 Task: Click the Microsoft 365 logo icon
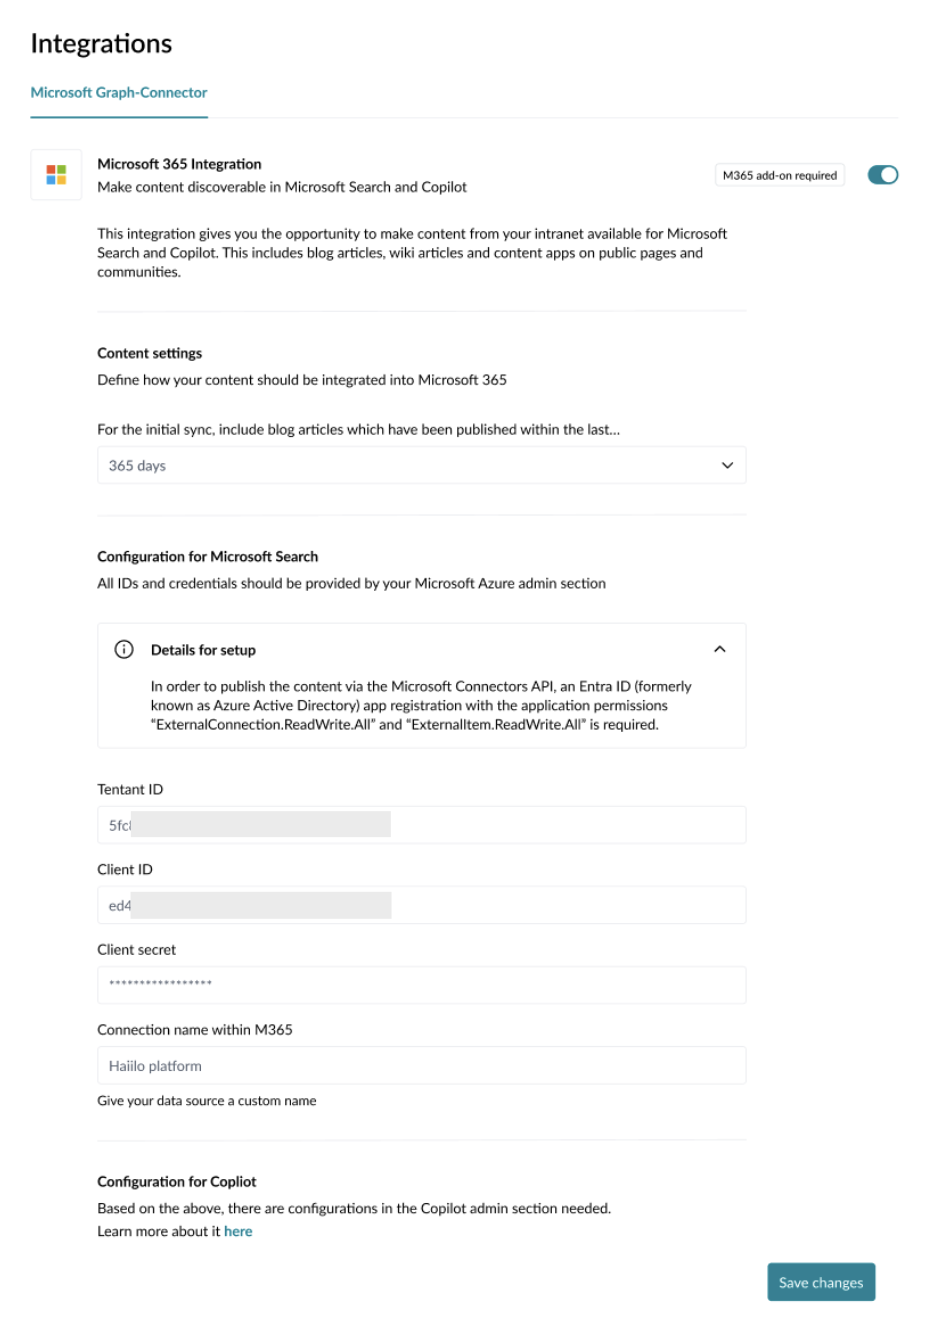56,175
